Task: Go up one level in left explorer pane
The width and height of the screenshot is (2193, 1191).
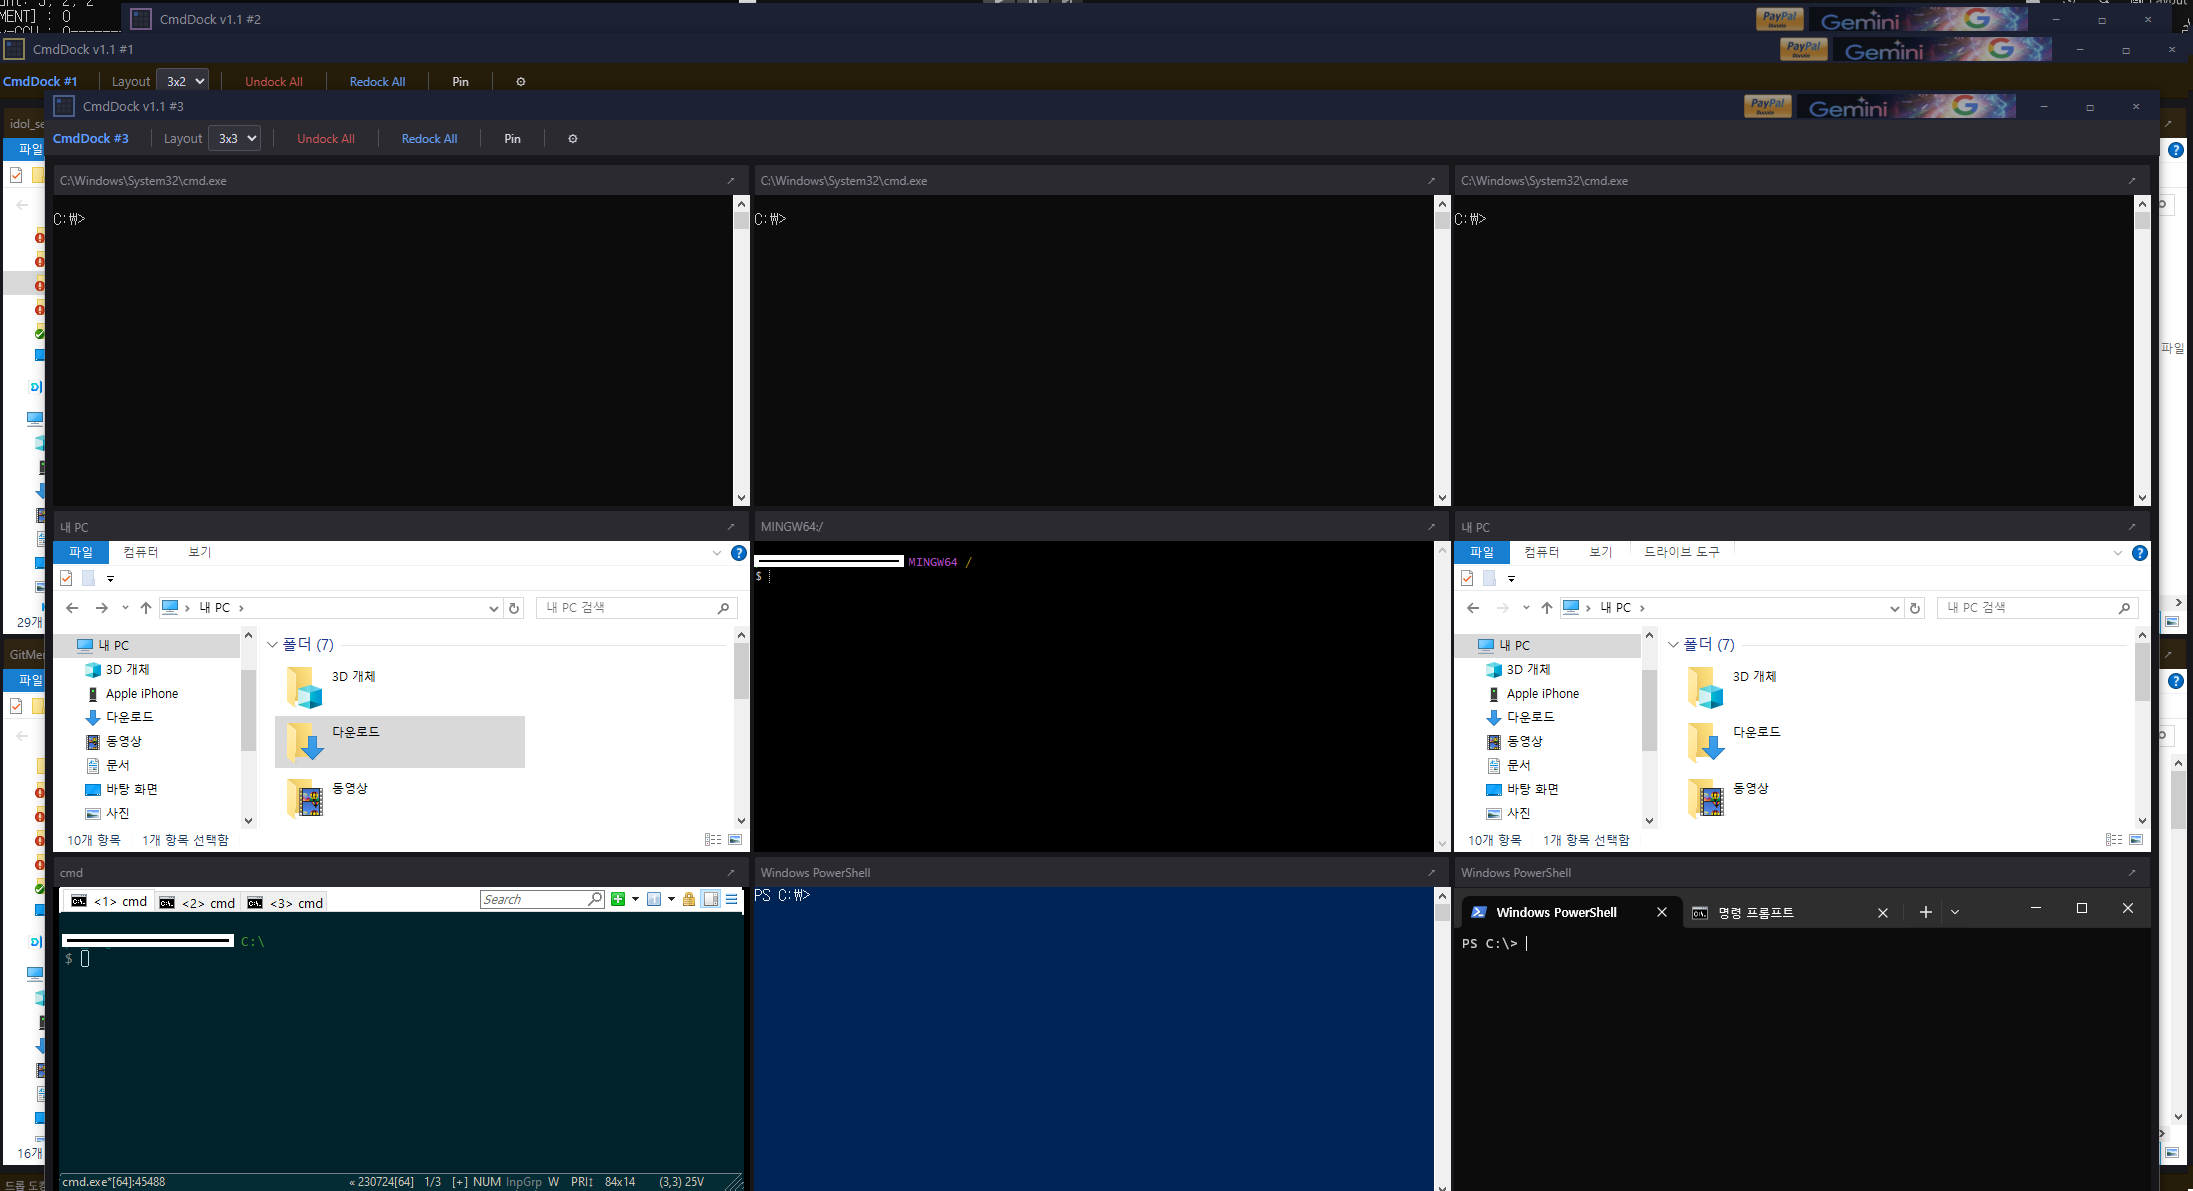Action: point(146,608)
